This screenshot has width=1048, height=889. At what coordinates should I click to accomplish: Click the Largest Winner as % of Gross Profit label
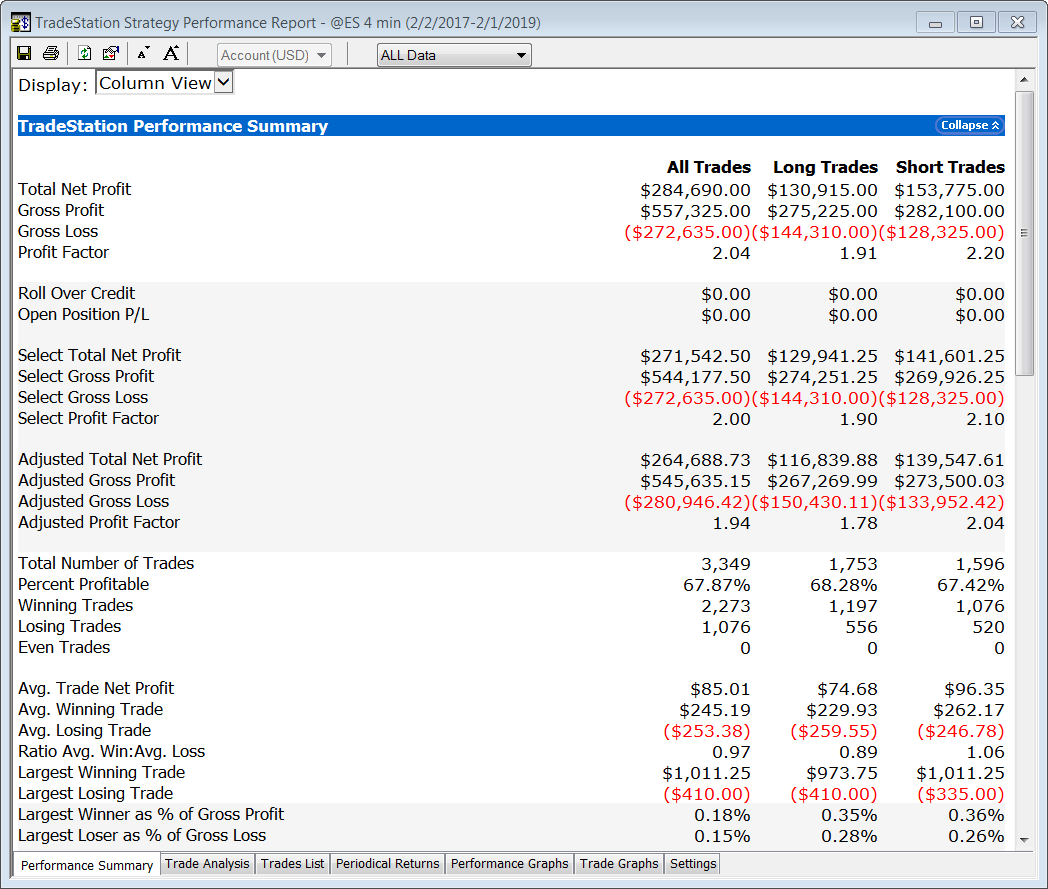[x=151, y=815]
